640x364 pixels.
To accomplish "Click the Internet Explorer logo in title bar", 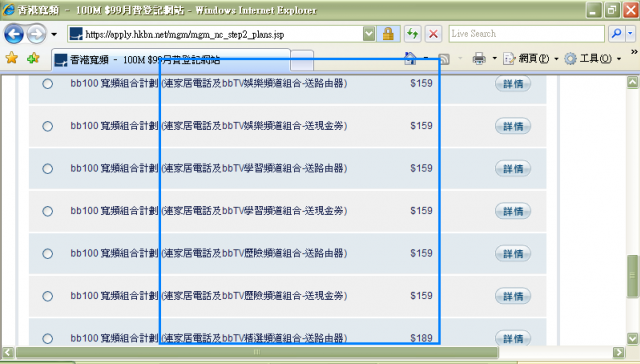I will (8, 10).
